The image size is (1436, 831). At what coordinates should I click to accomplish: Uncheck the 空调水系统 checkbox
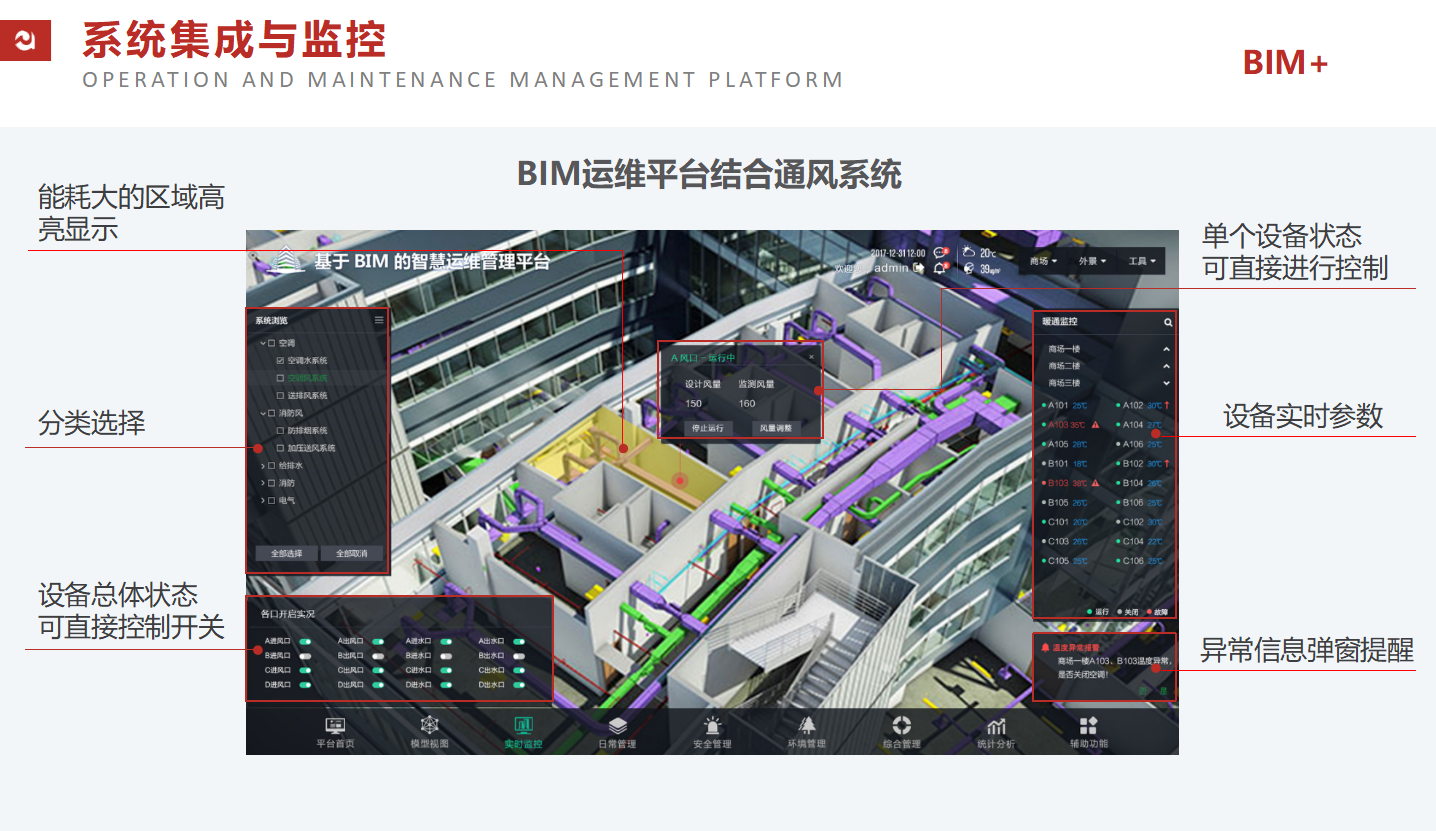[x=281, y=360]
